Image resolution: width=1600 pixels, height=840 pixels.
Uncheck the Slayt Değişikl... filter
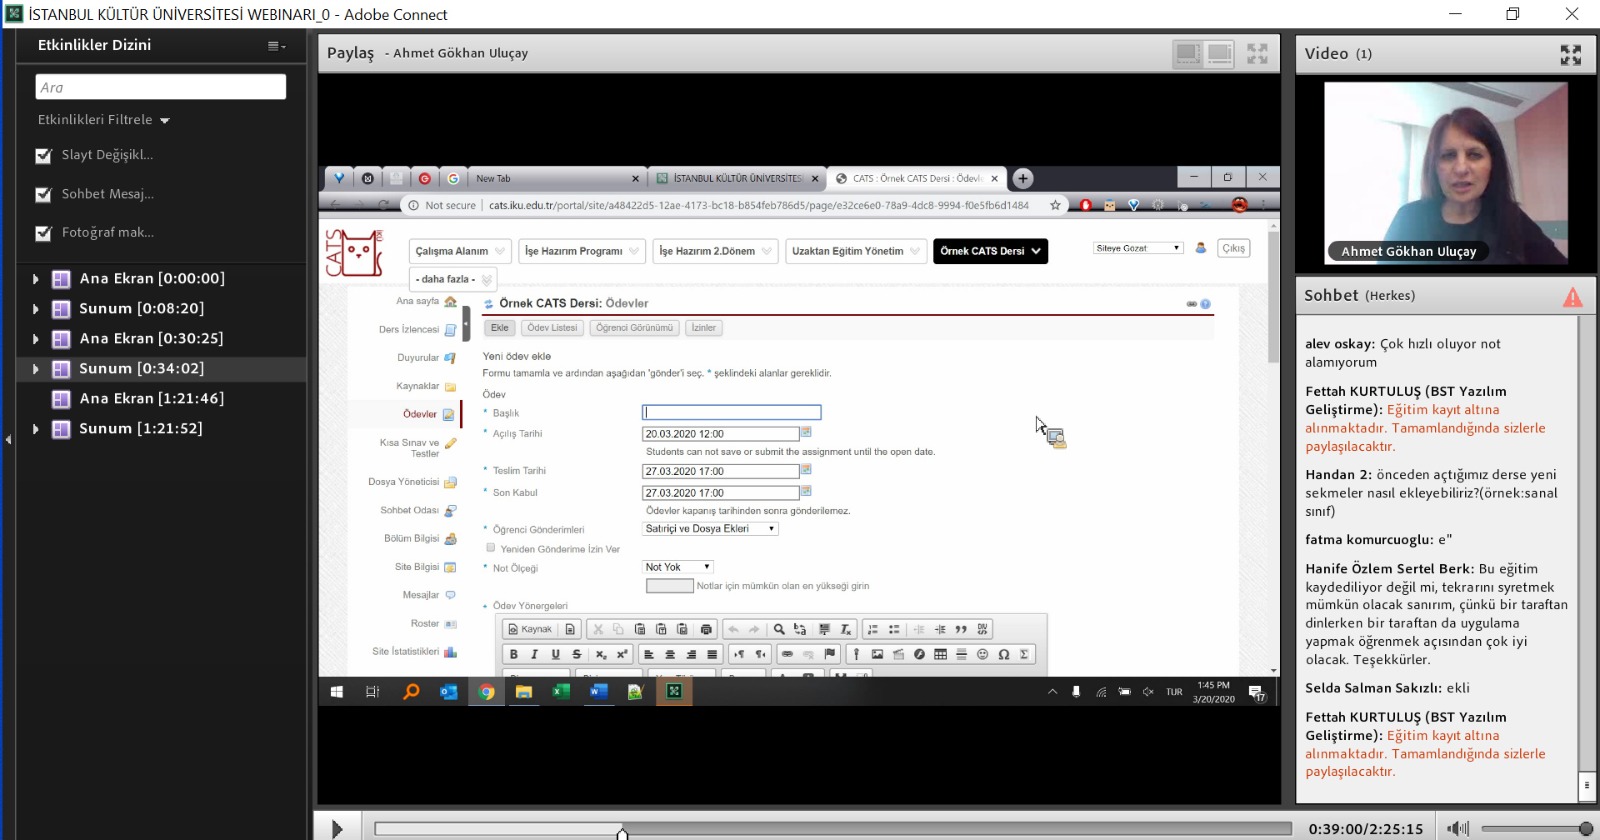(43, 156)
